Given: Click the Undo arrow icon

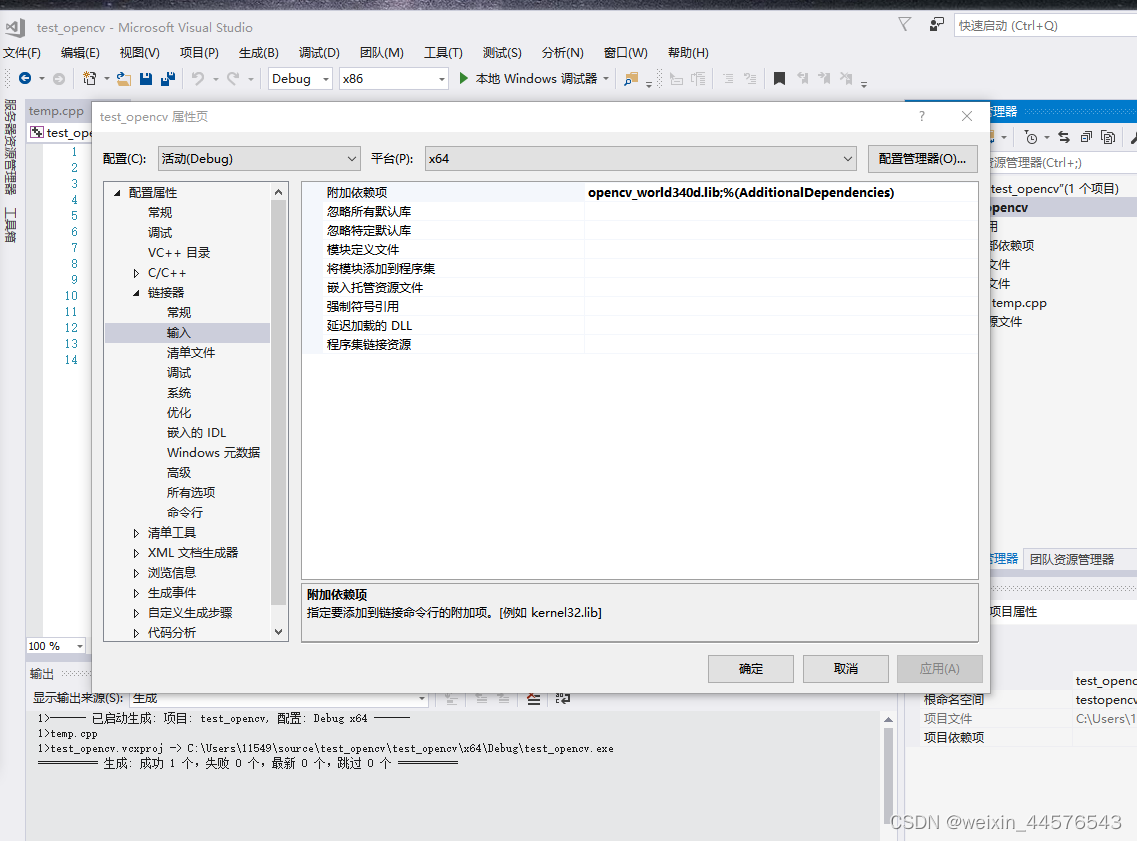Looking at the screenshot, I should click(x=197, y=78).
